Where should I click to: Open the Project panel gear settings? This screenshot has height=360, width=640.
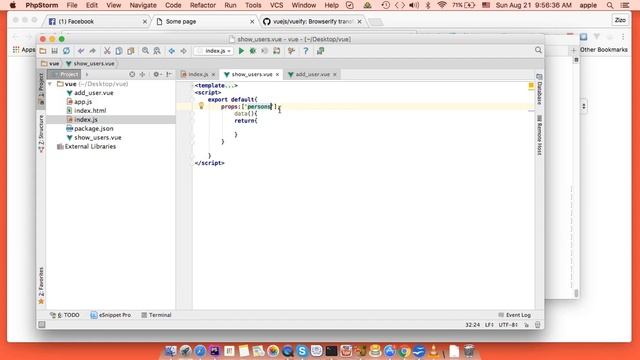(157, 74)
